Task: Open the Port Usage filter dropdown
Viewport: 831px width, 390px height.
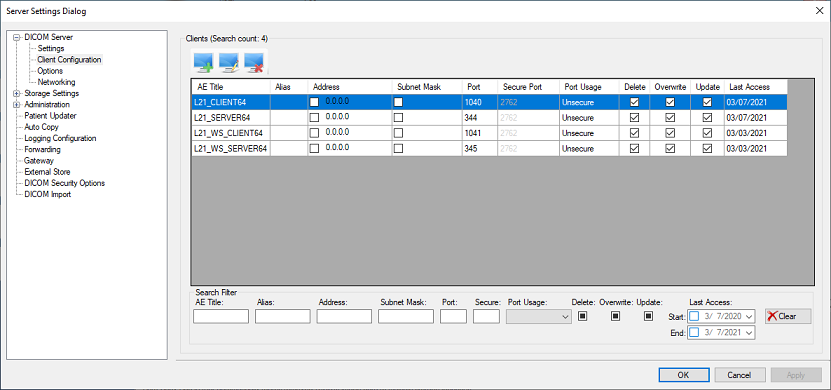Action: pos(539,316)
